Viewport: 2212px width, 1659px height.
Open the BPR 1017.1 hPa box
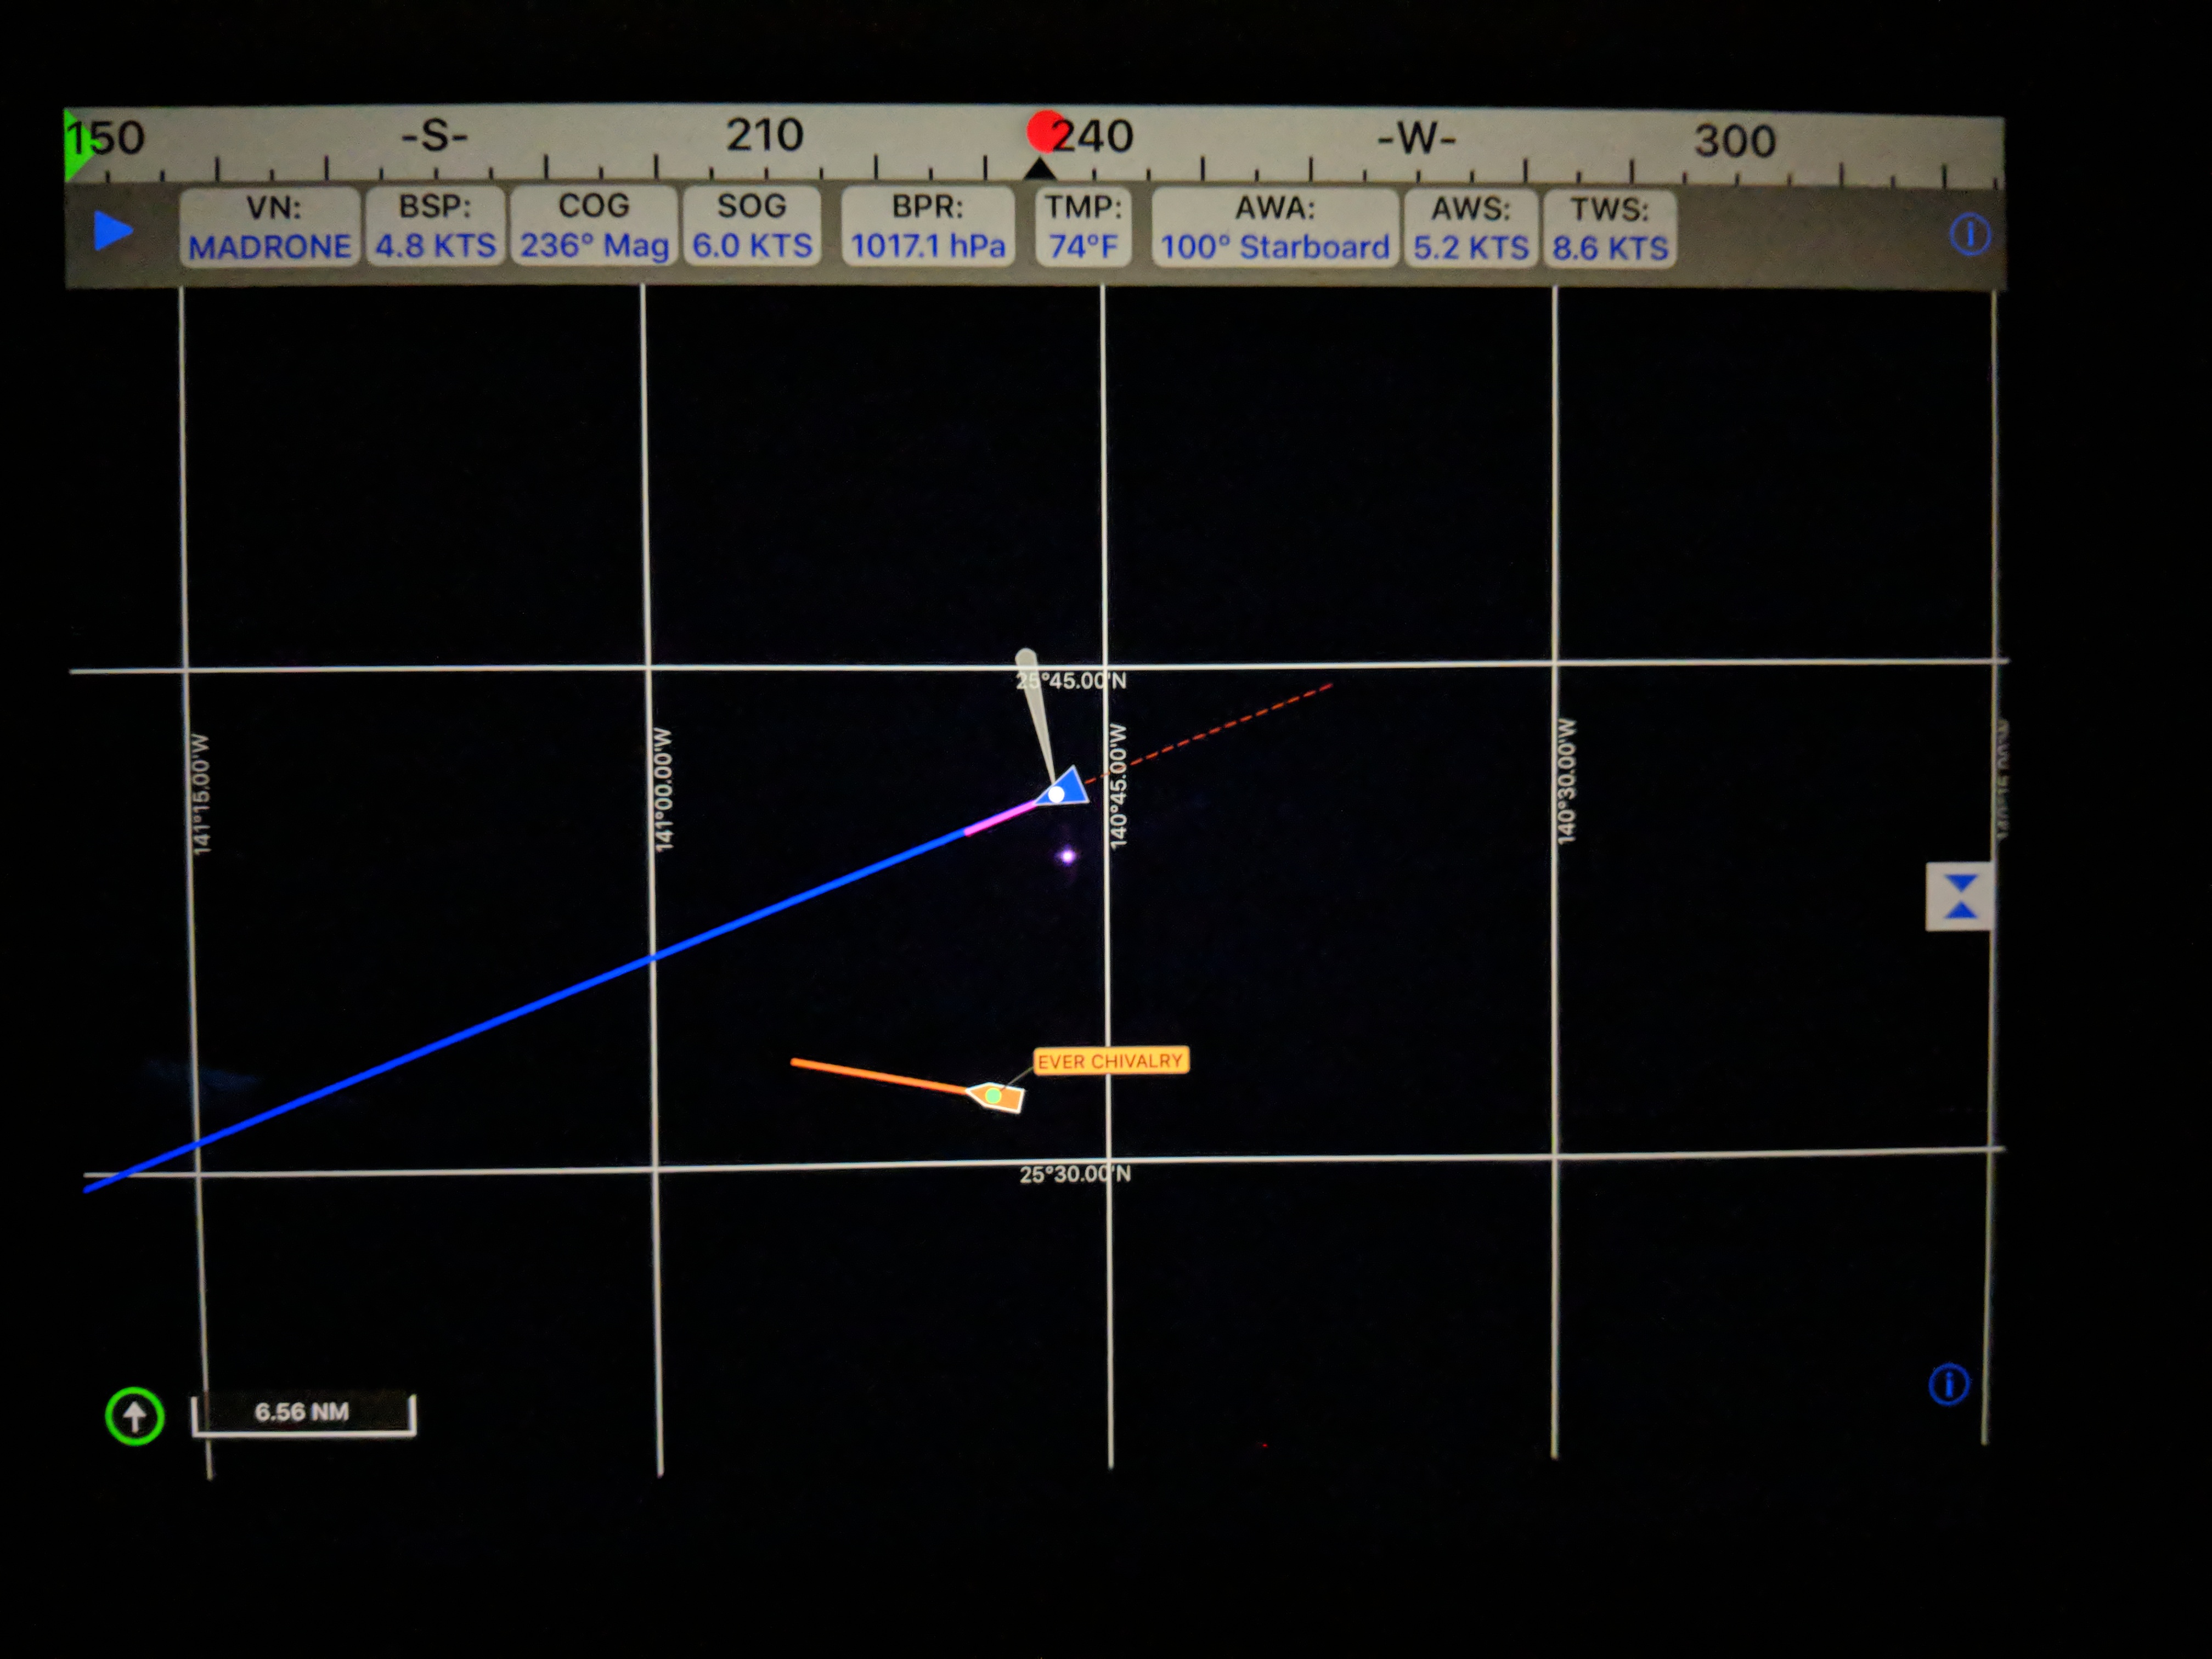928,227
